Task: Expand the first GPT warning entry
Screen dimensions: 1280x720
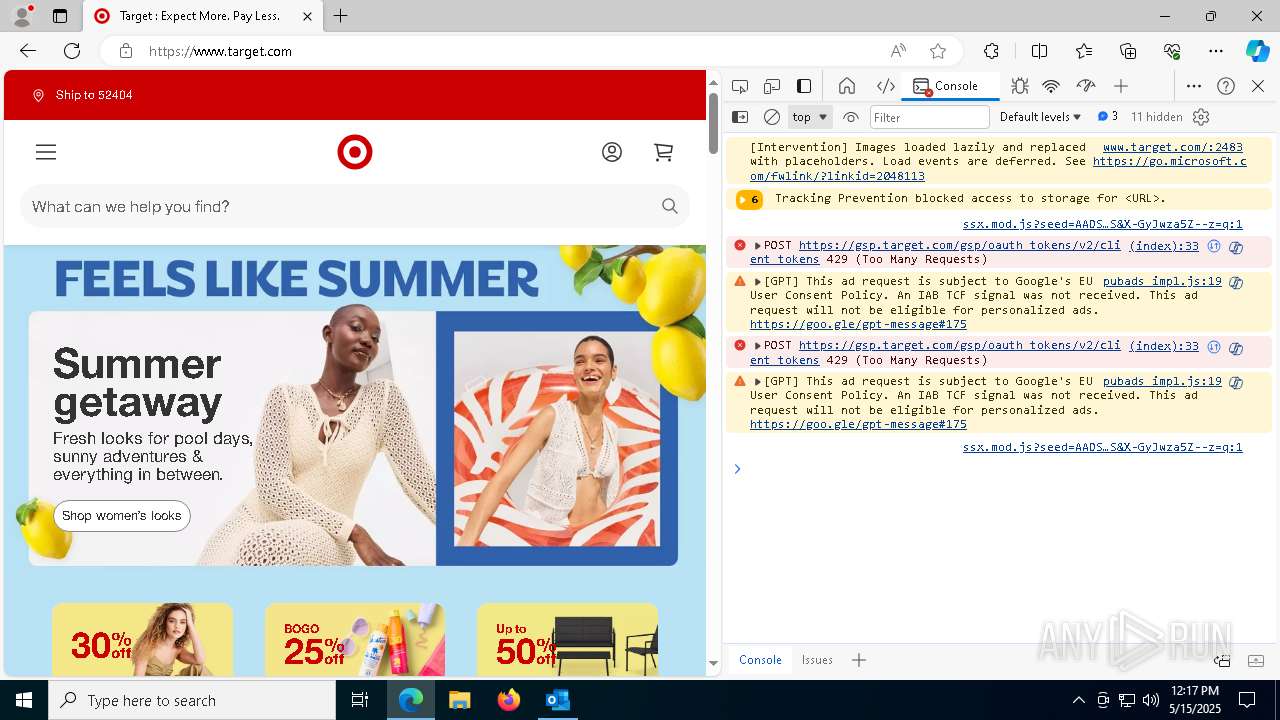Action: (x=758, y=282)
